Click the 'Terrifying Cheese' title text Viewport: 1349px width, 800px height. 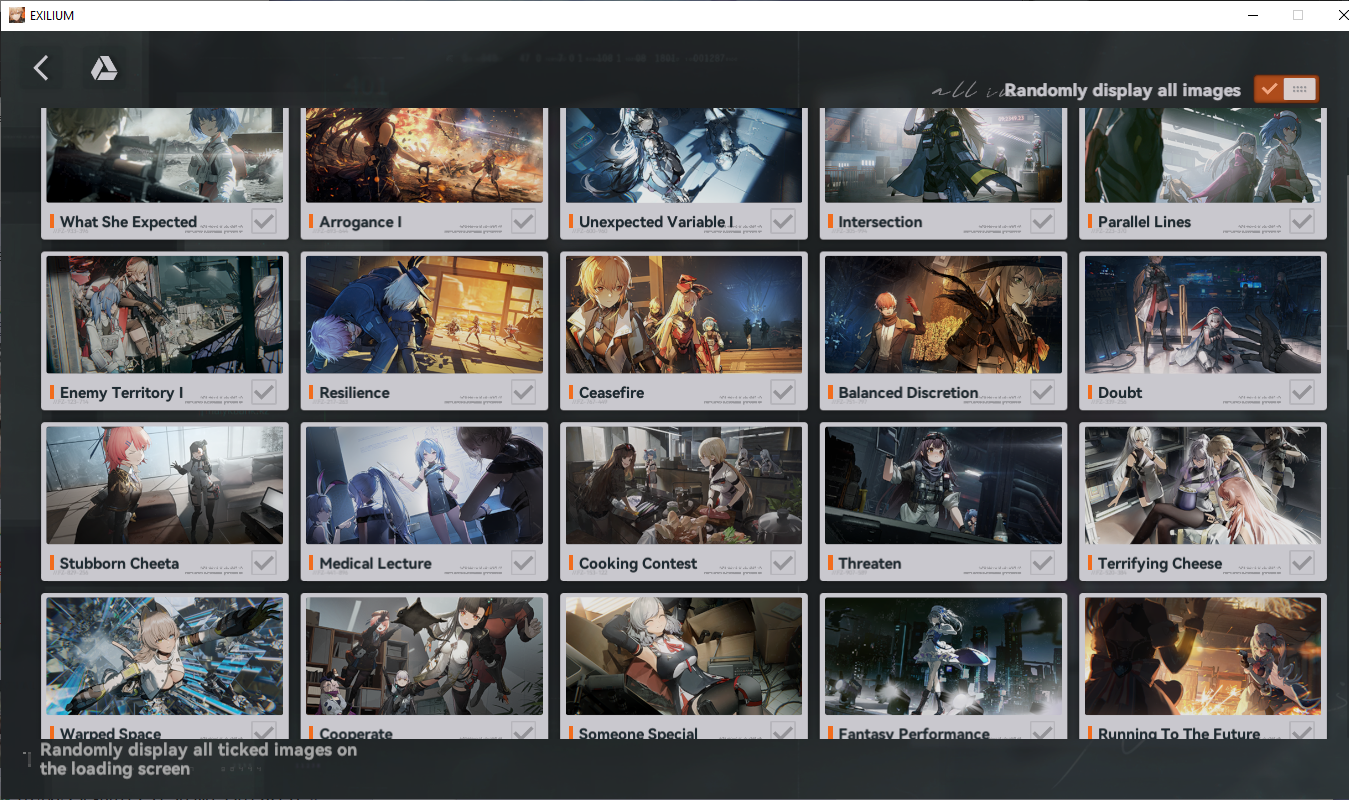click(x=1160, y=564)
